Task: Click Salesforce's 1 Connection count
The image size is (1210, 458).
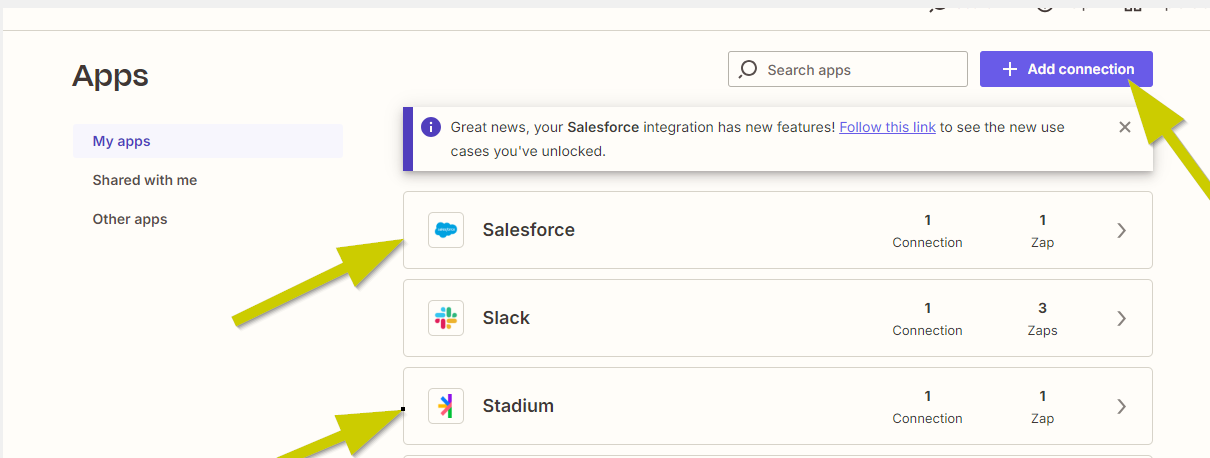Action: [x=928, y=231]
